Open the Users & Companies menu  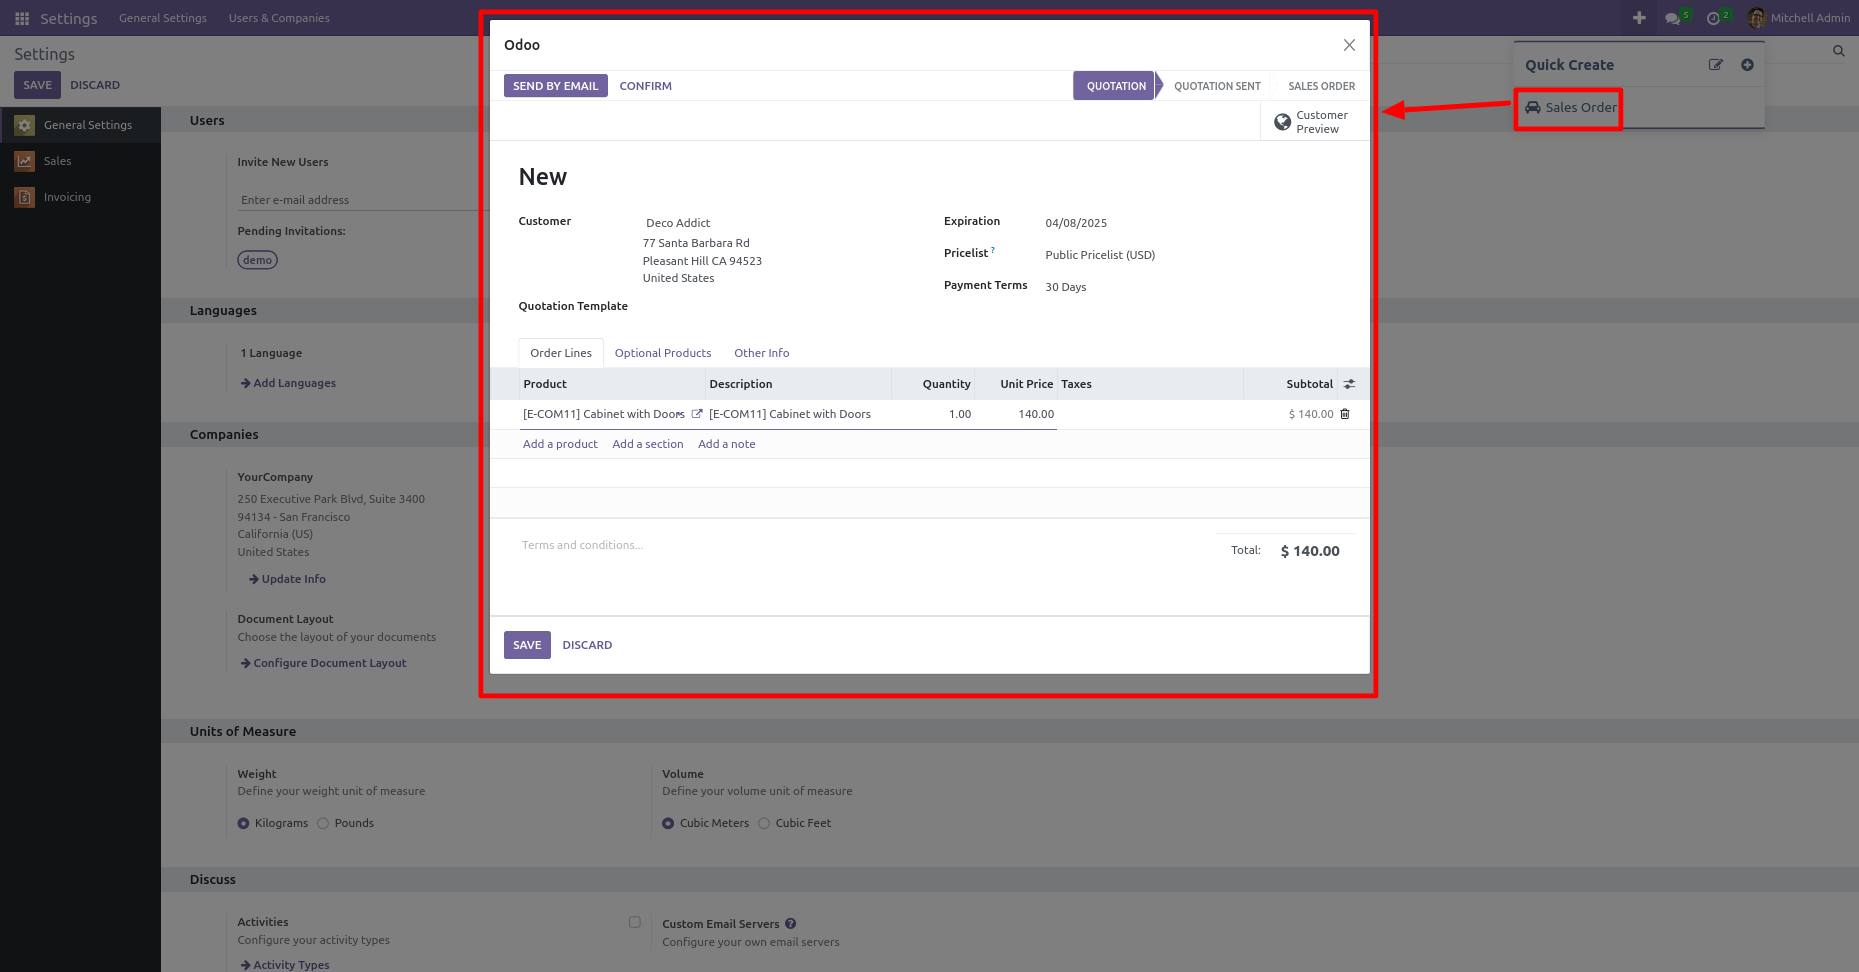(x=279, y=18)
